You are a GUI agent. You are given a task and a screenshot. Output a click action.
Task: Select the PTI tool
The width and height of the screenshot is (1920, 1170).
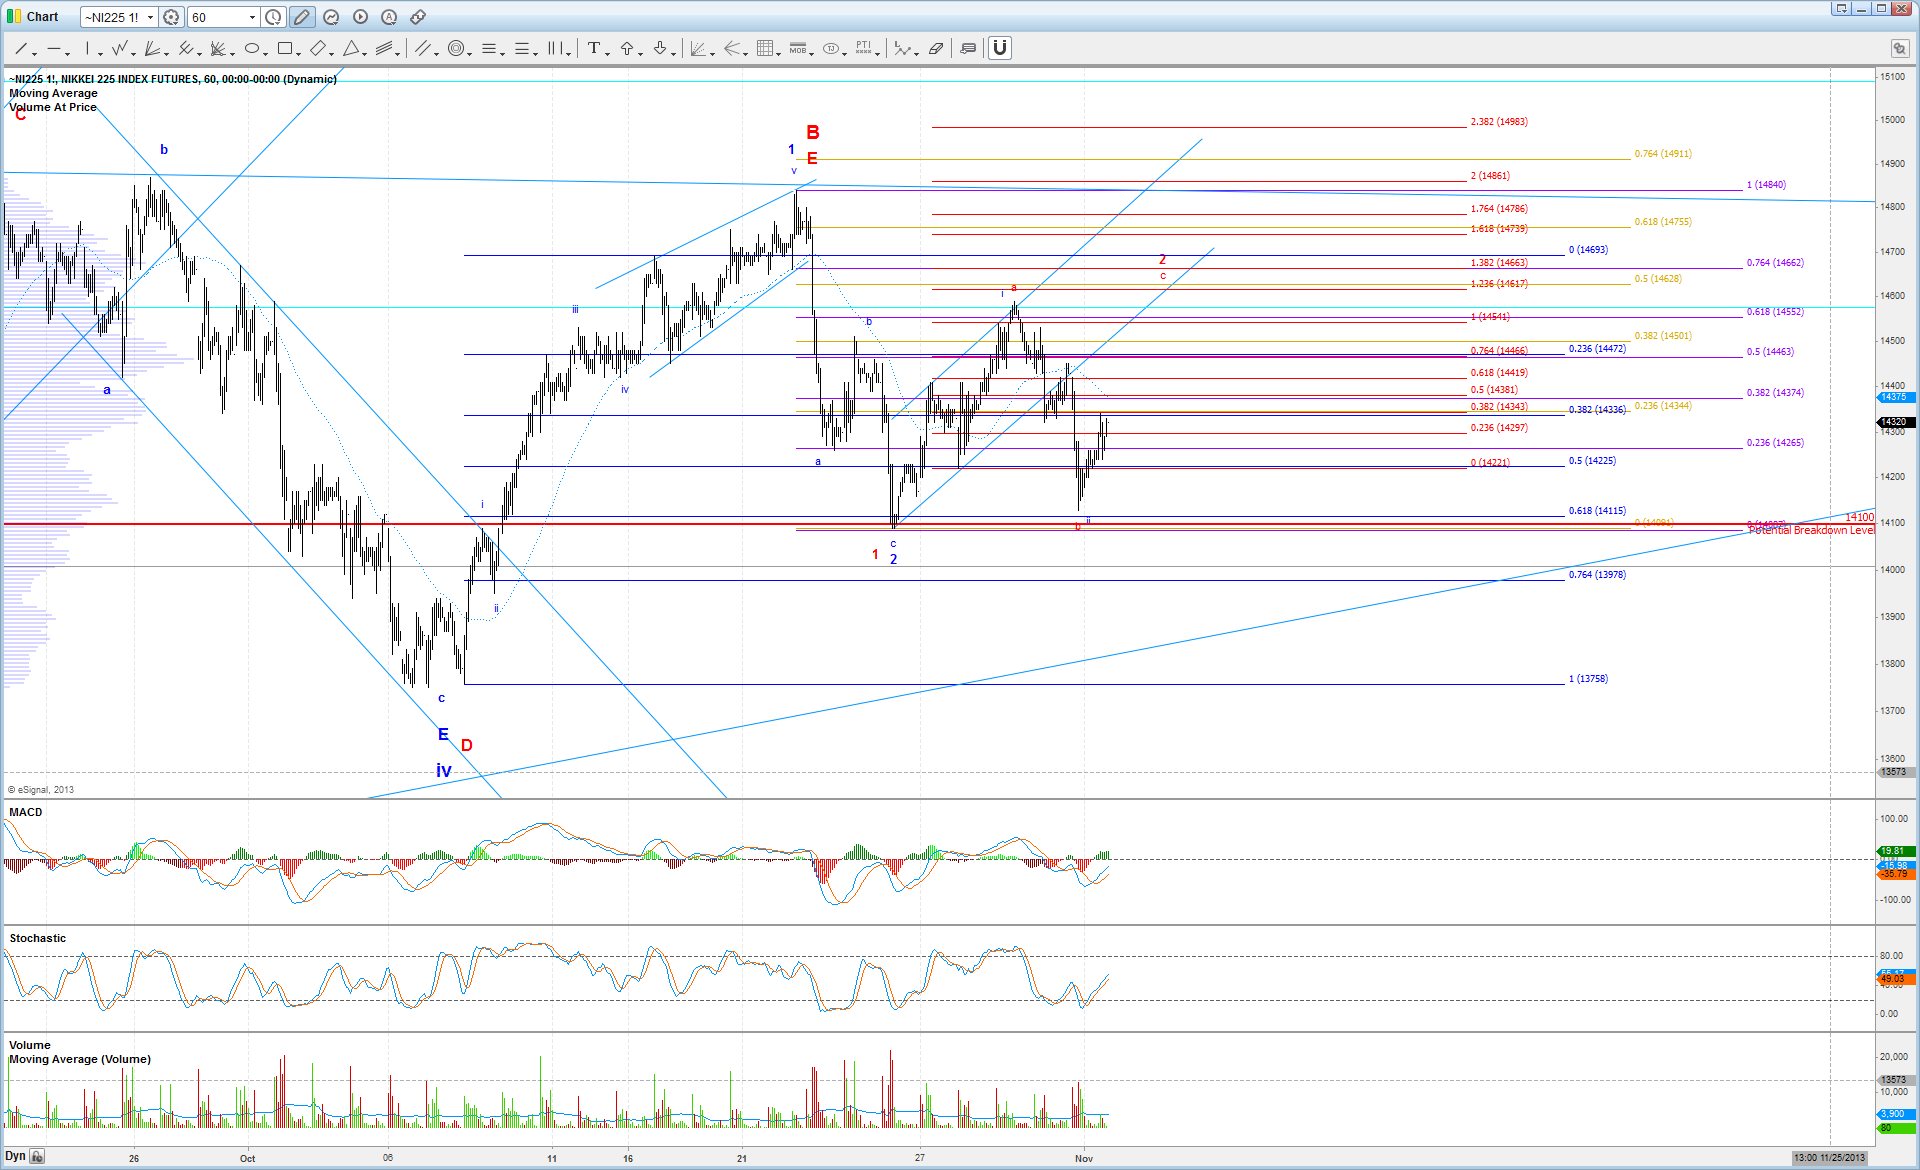pos(863,48)
